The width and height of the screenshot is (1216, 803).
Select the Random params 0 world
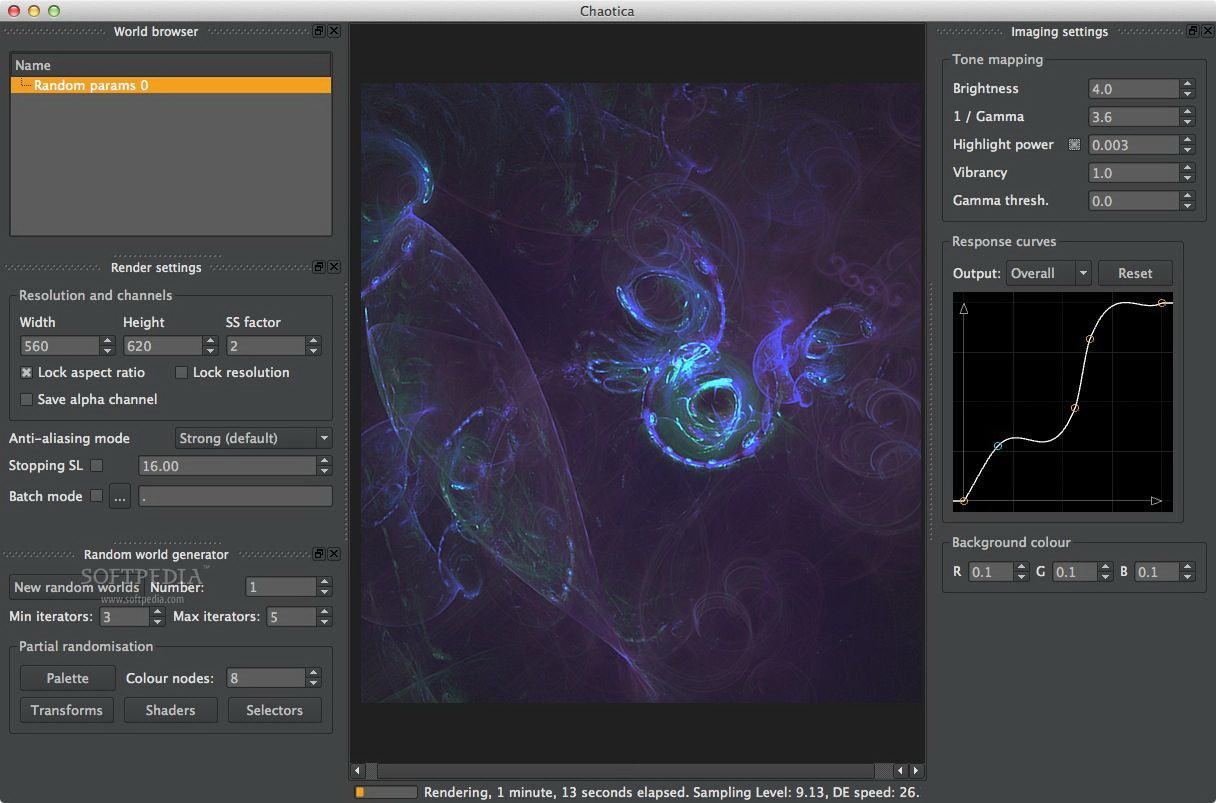click(171, 86)
